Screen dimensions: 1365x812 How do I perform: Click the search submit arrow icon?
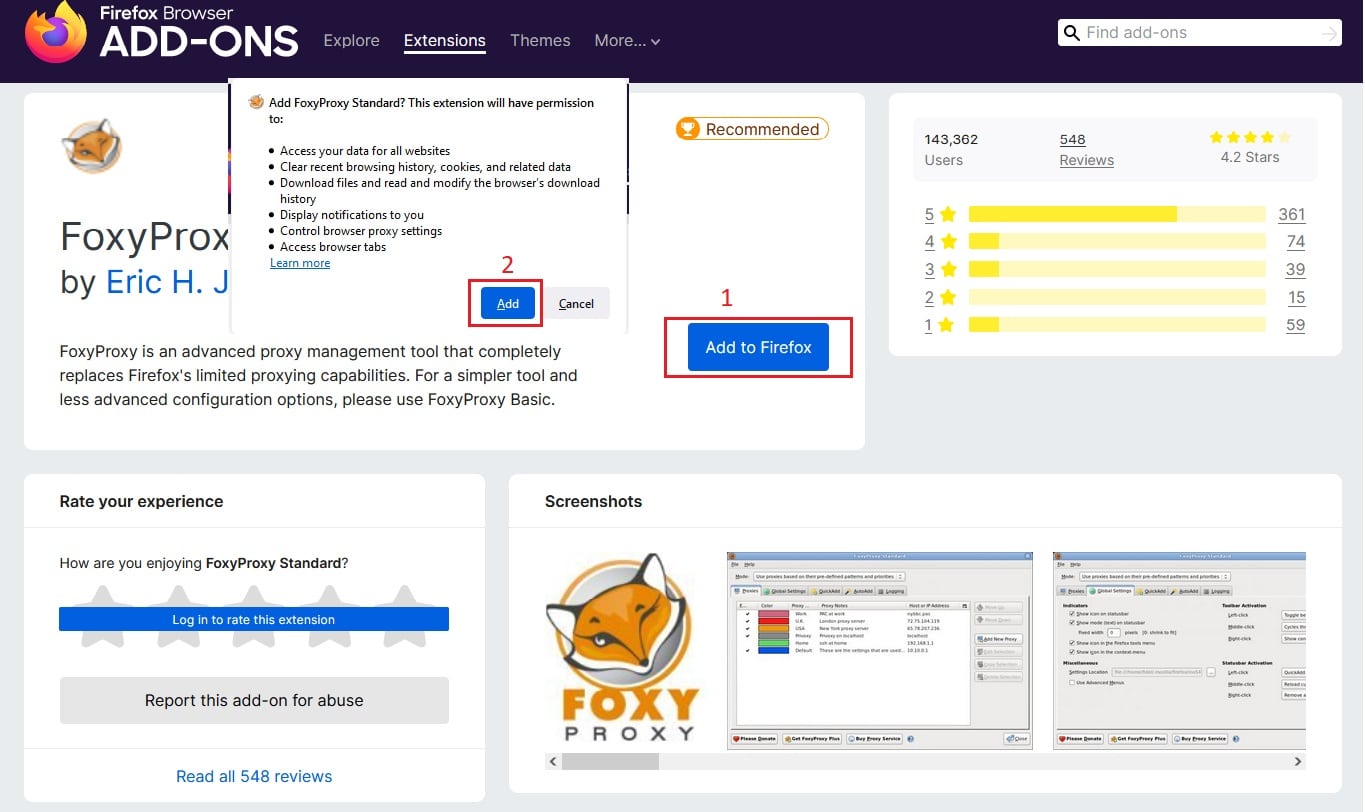coord(1328,33)
